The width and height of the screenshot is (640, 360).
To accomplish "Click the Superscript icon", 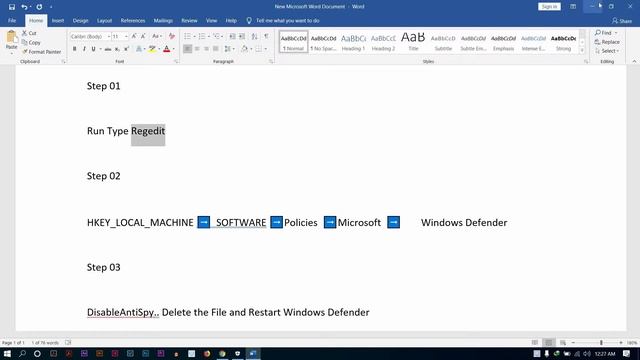I will pyautogui.click(x=127, y=49).
